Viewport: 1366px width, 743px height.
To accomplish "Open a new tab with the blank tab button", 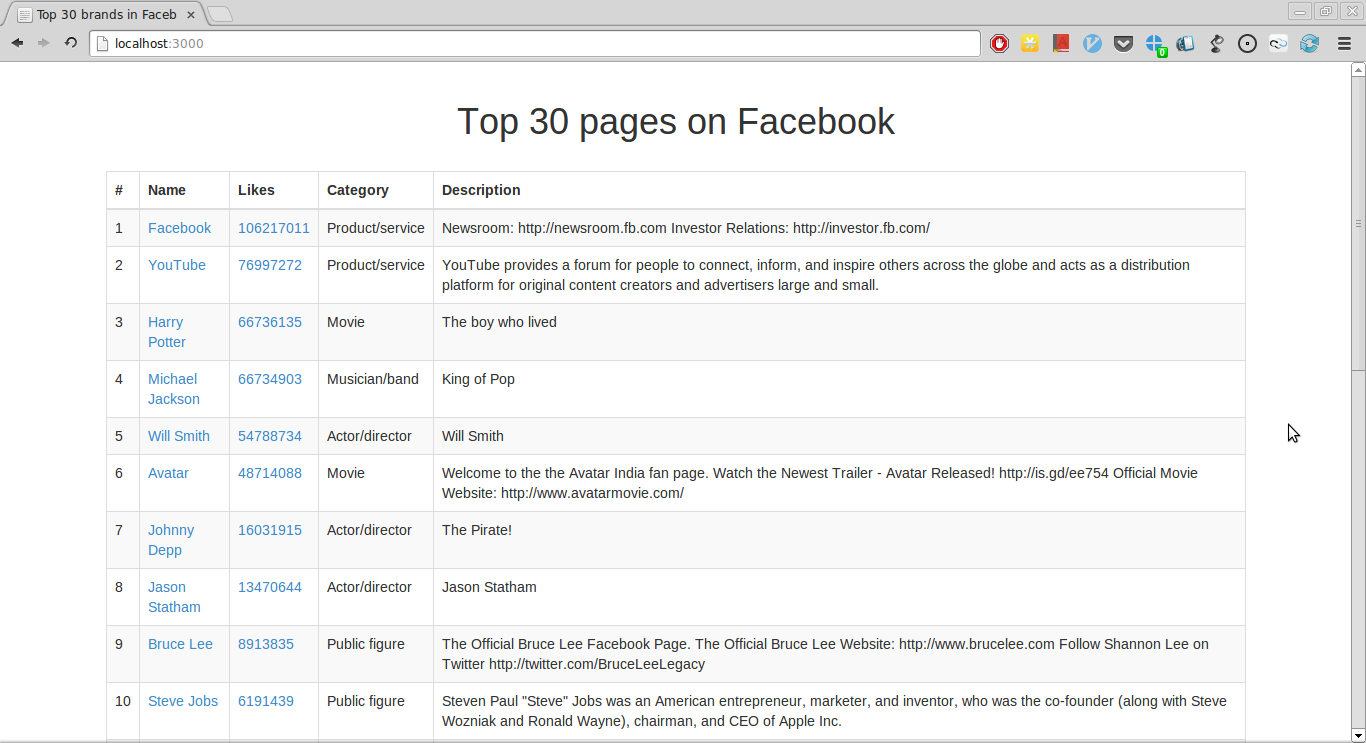I will [x=220, y=14].
